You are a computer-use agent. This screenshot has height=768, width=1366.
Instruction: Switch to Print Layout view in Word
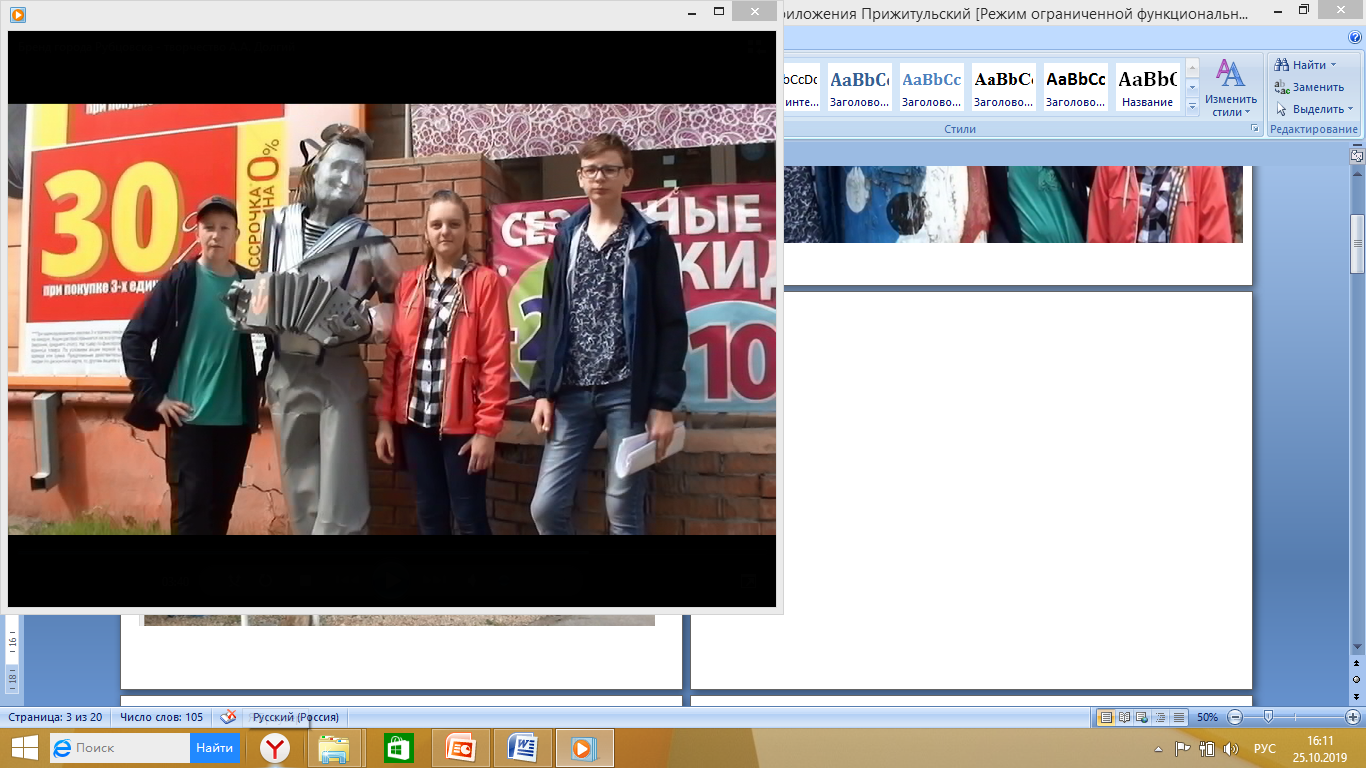pos(1106,717)
